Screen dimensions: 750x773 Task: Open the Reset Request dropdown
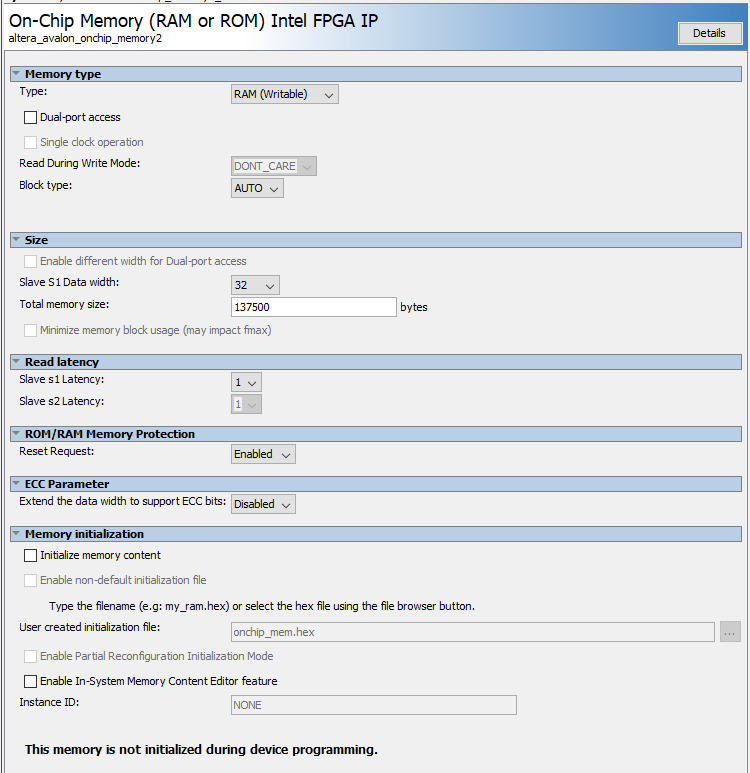(263, 455)
